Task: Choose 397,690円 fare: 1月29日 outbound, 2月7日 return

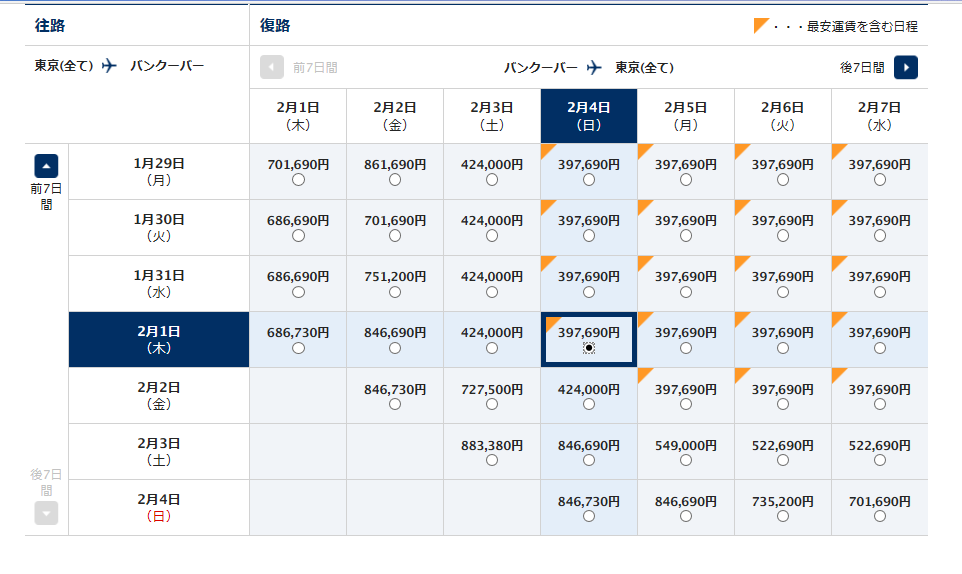Action: (x=880, y=180)
